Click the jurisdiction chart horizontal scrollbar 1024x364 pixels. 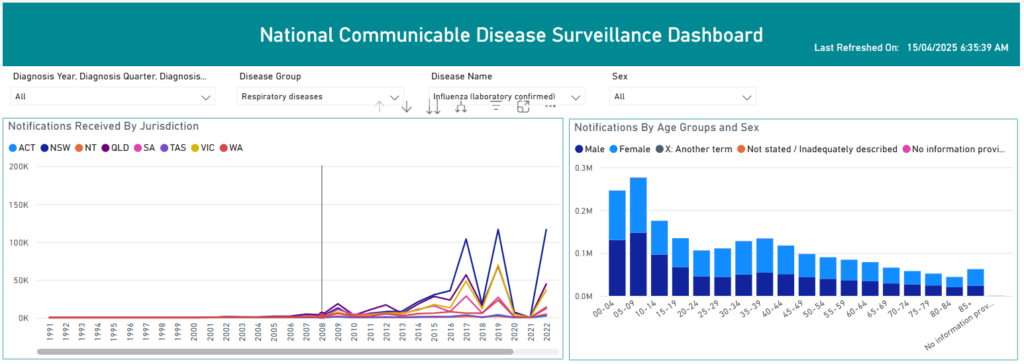click(275, 352)
